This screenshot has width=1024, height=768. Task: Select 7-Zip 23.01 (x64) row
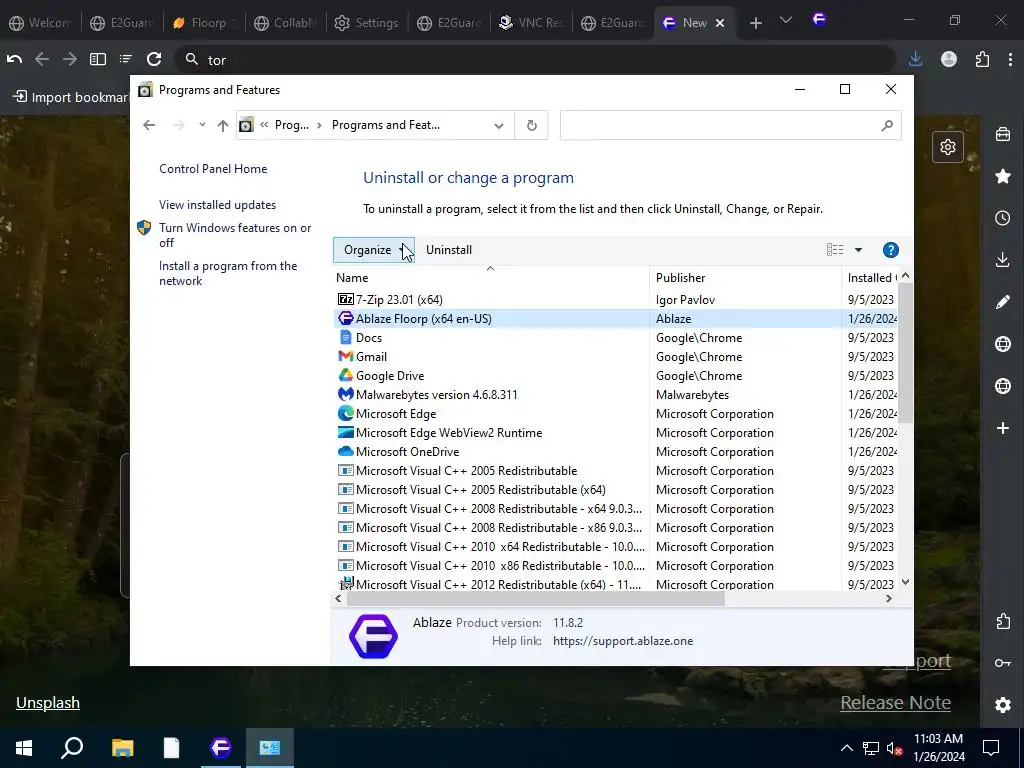[614, 300]
